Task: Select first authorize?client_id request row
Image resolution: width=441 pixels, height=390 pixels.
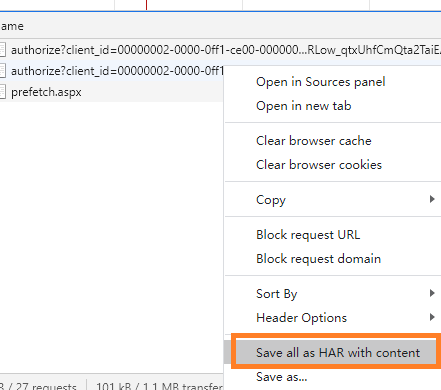Action: click(220, 50)
